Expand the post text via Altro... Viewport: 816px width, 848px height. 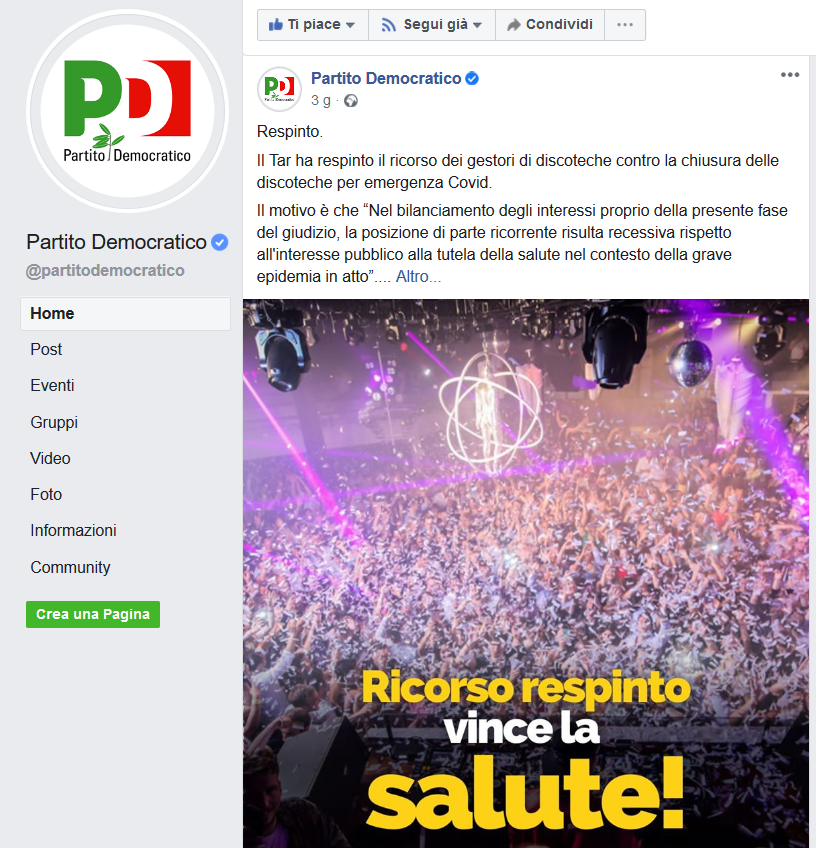[418, 277]
